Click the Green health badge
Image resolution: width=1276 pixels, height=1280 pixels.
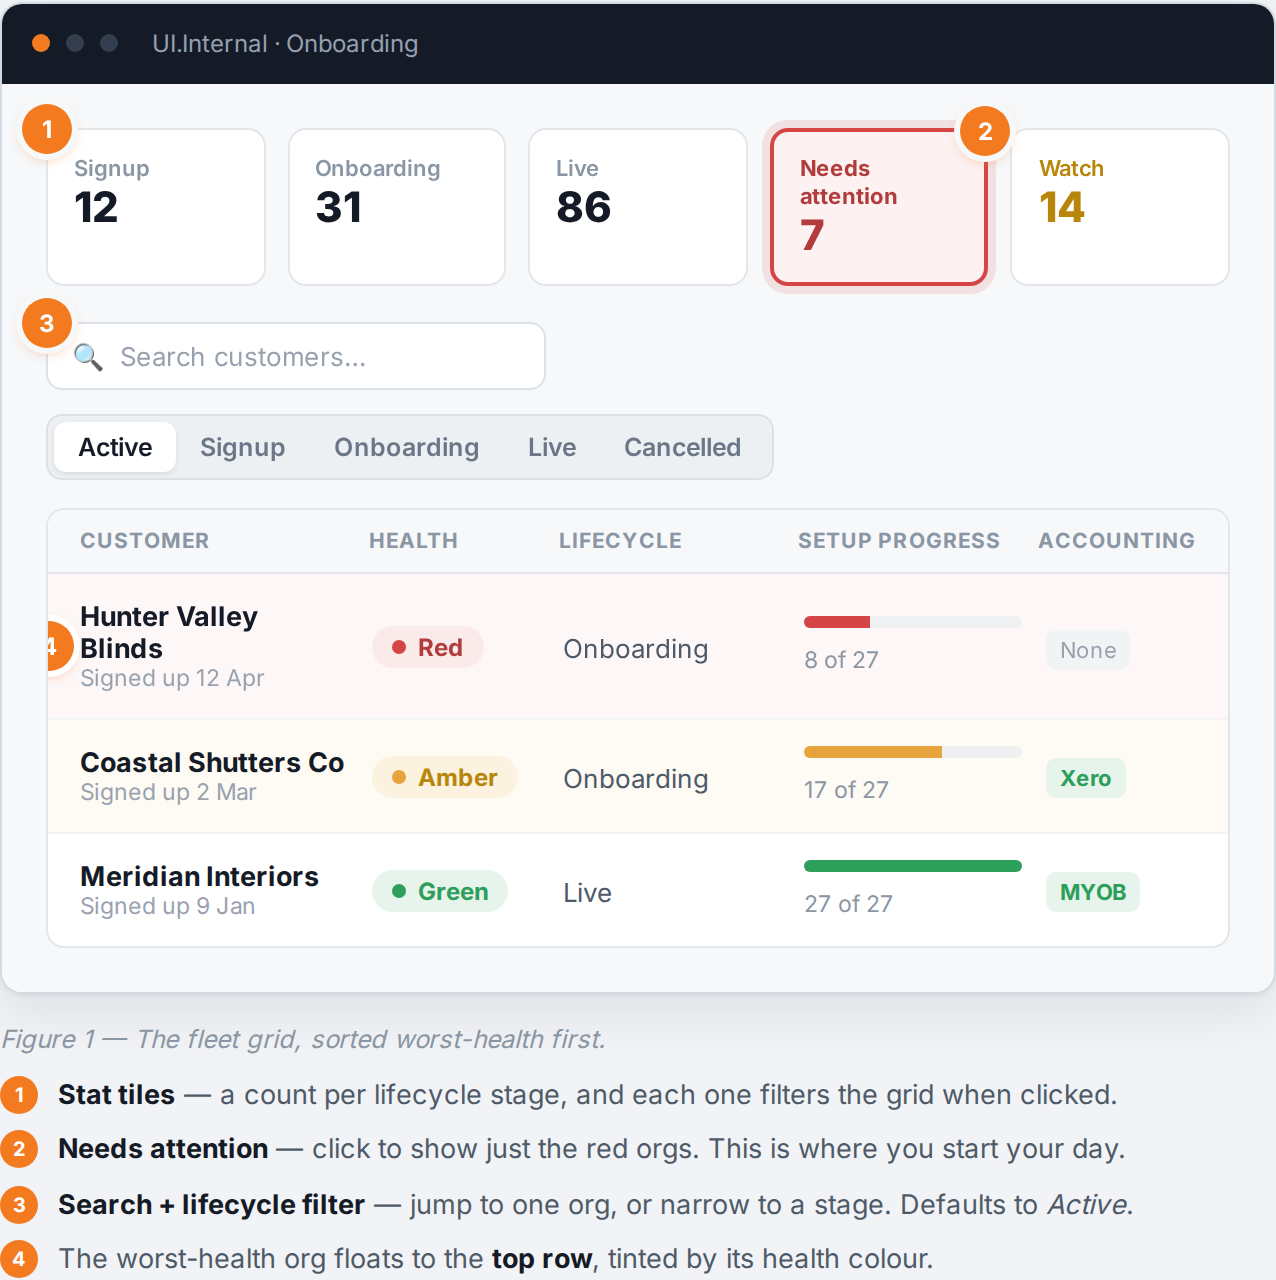440,891
